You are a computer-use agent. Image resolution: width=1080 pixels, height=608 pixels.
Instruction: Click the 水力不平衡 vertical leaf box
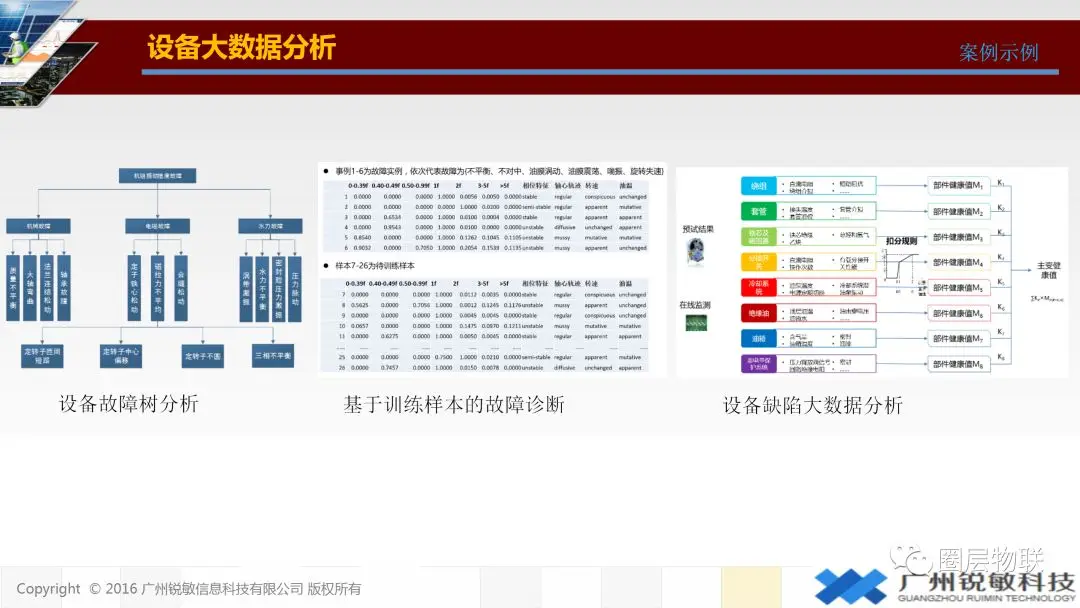coord(262,288)
